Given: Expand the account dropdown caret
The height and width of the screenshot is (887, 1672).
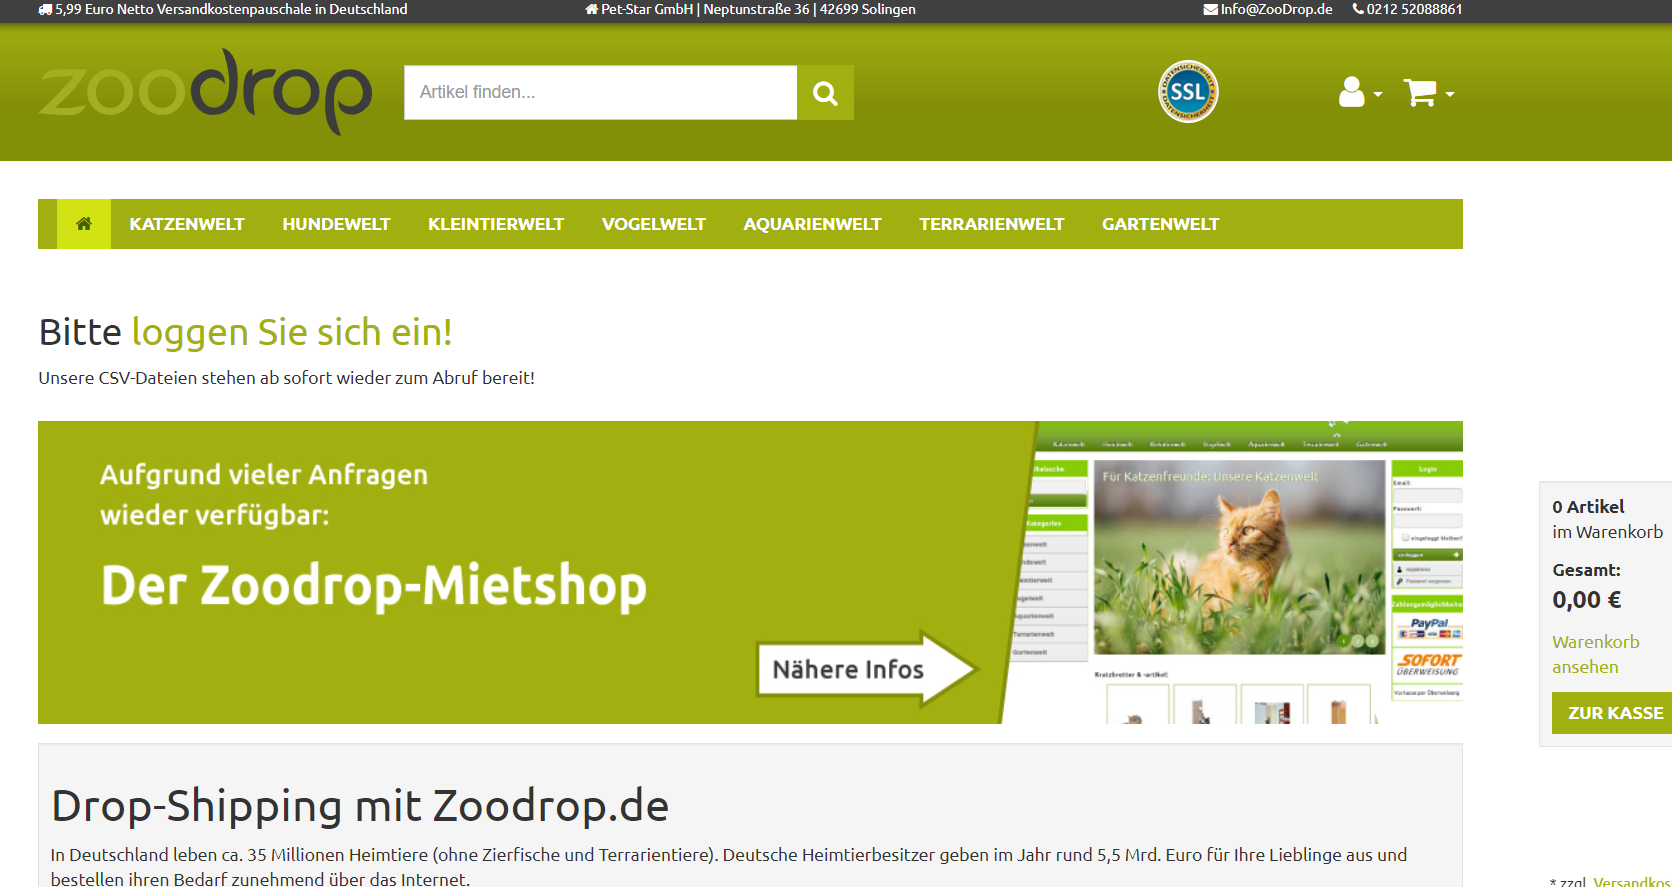Looking at the screenshot, I should click(1378, 94).
